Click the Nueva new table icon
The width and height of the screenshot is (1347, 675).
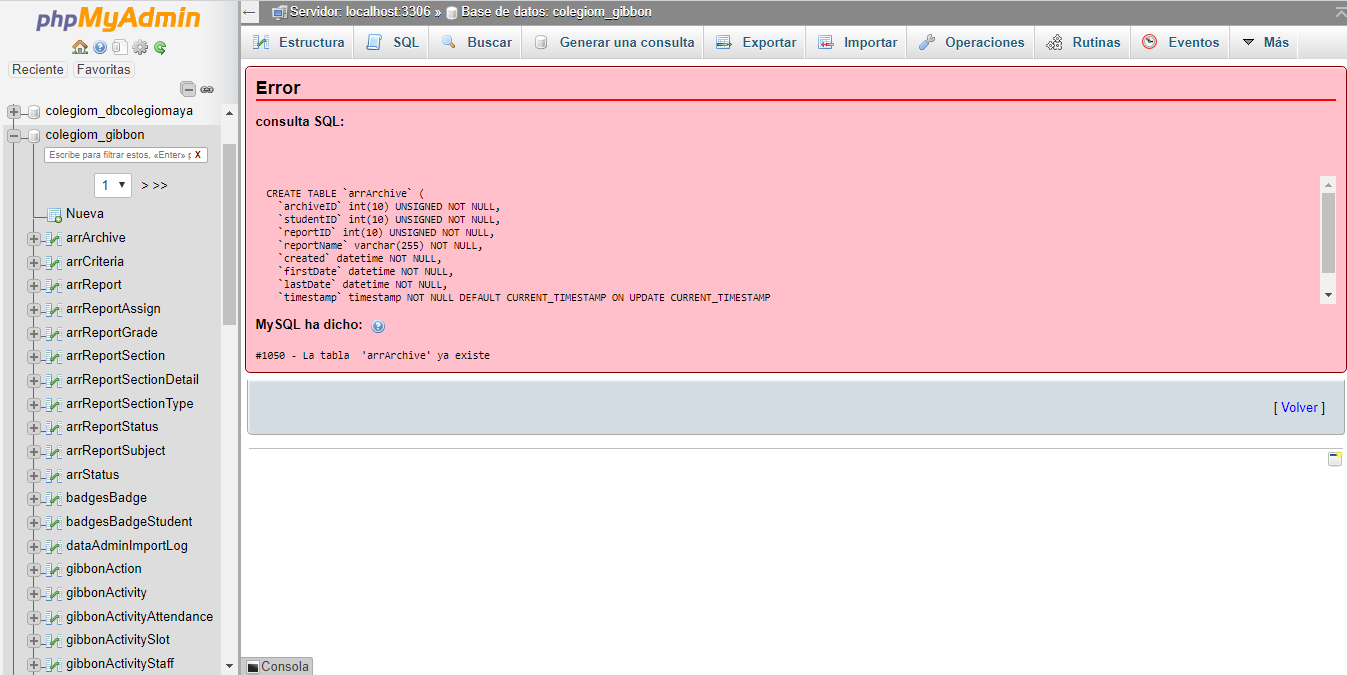(x=55, y=214)
